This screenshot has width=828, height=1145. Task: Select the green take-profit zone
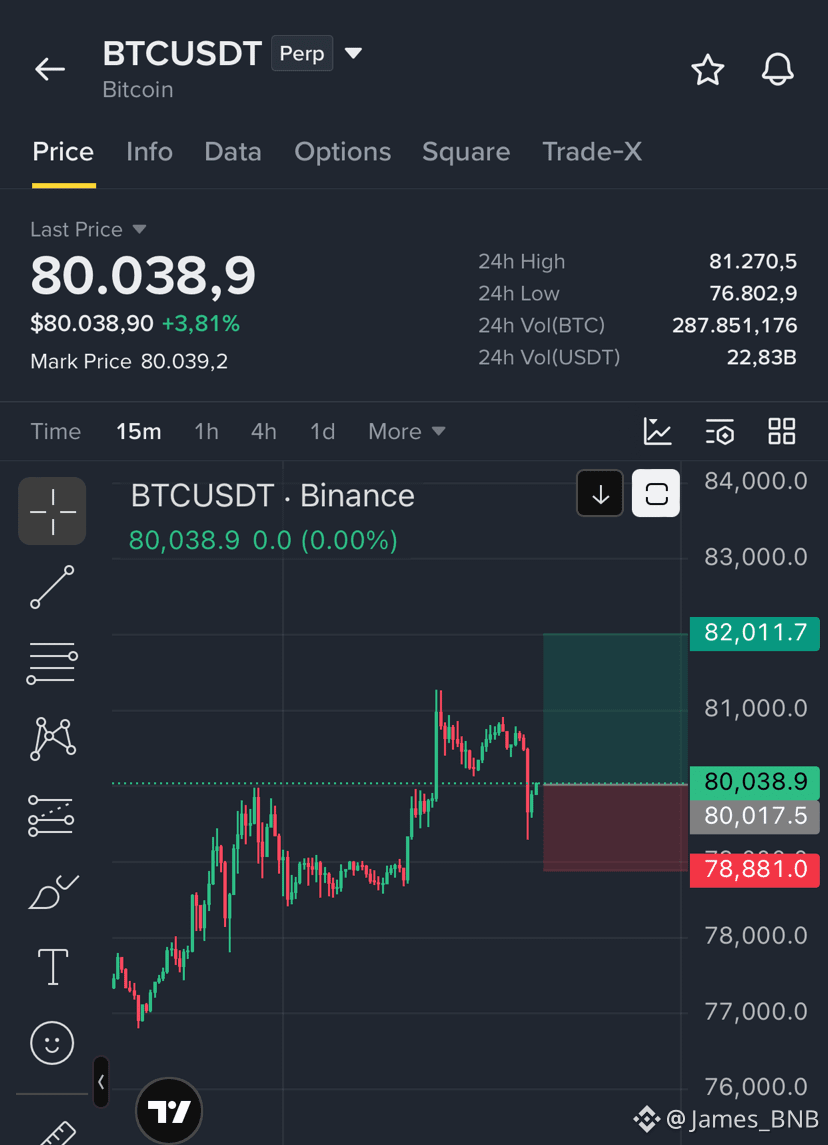[x=616, y=709]
